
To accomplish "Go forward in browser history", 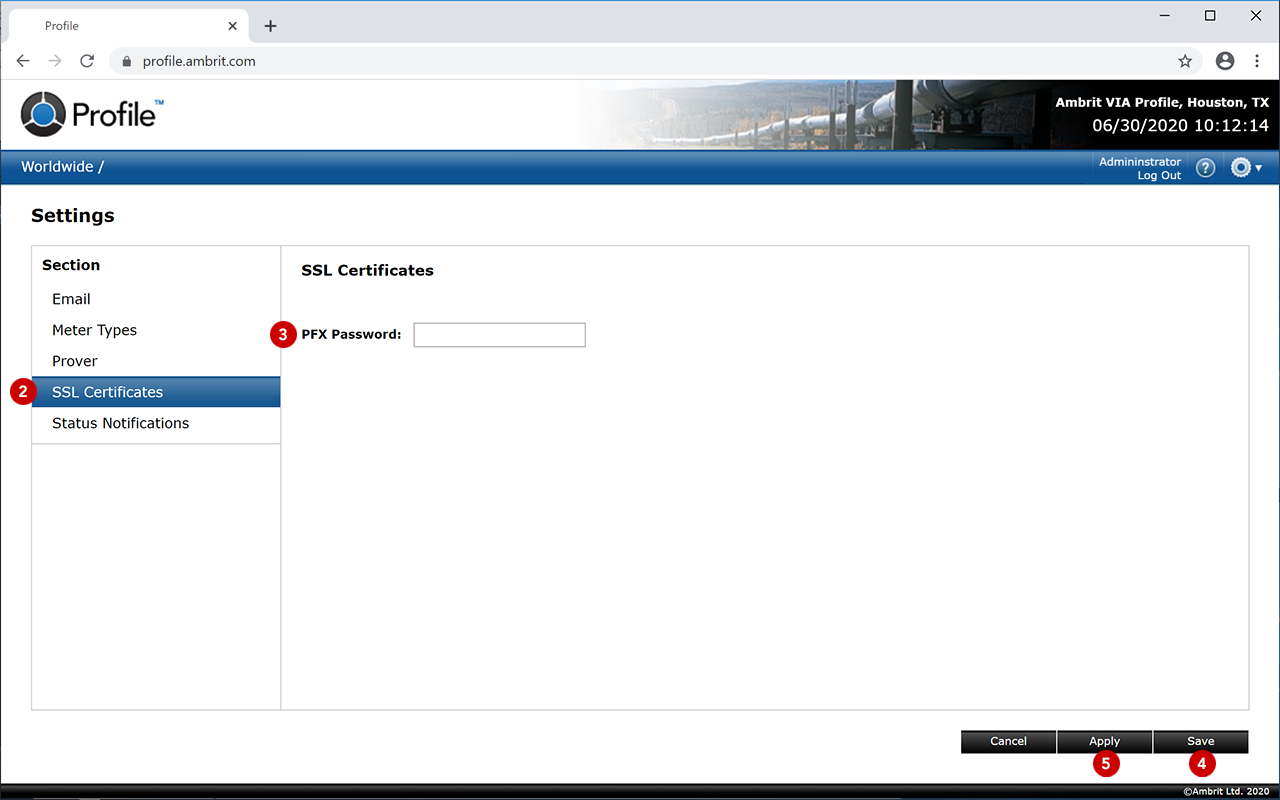I will (55, 61).
